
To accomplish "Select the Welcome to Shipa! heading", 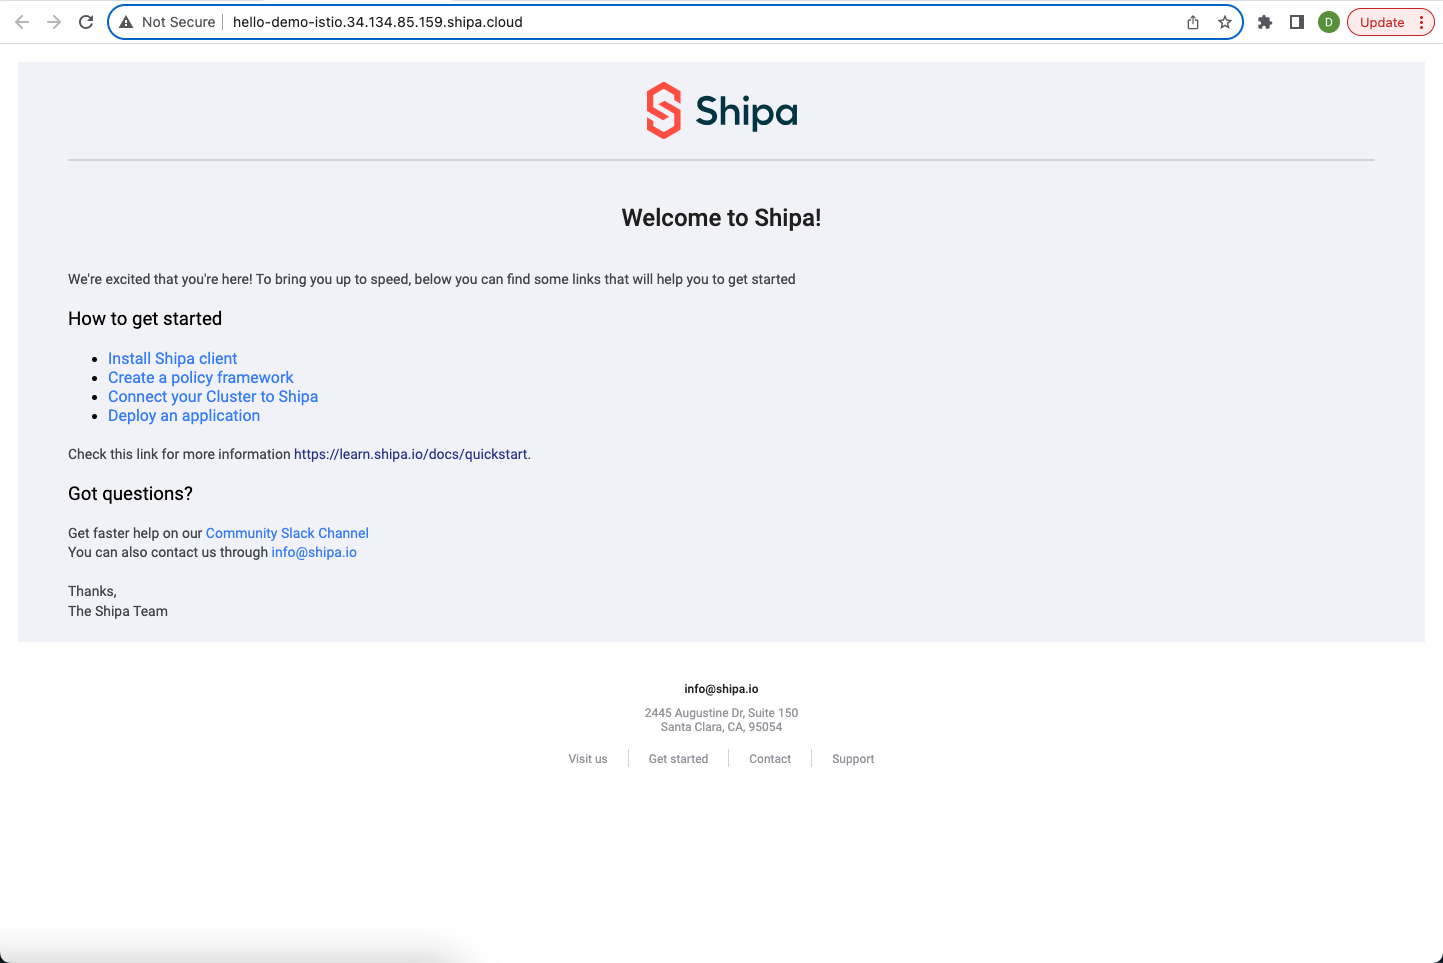I will 721,218.
